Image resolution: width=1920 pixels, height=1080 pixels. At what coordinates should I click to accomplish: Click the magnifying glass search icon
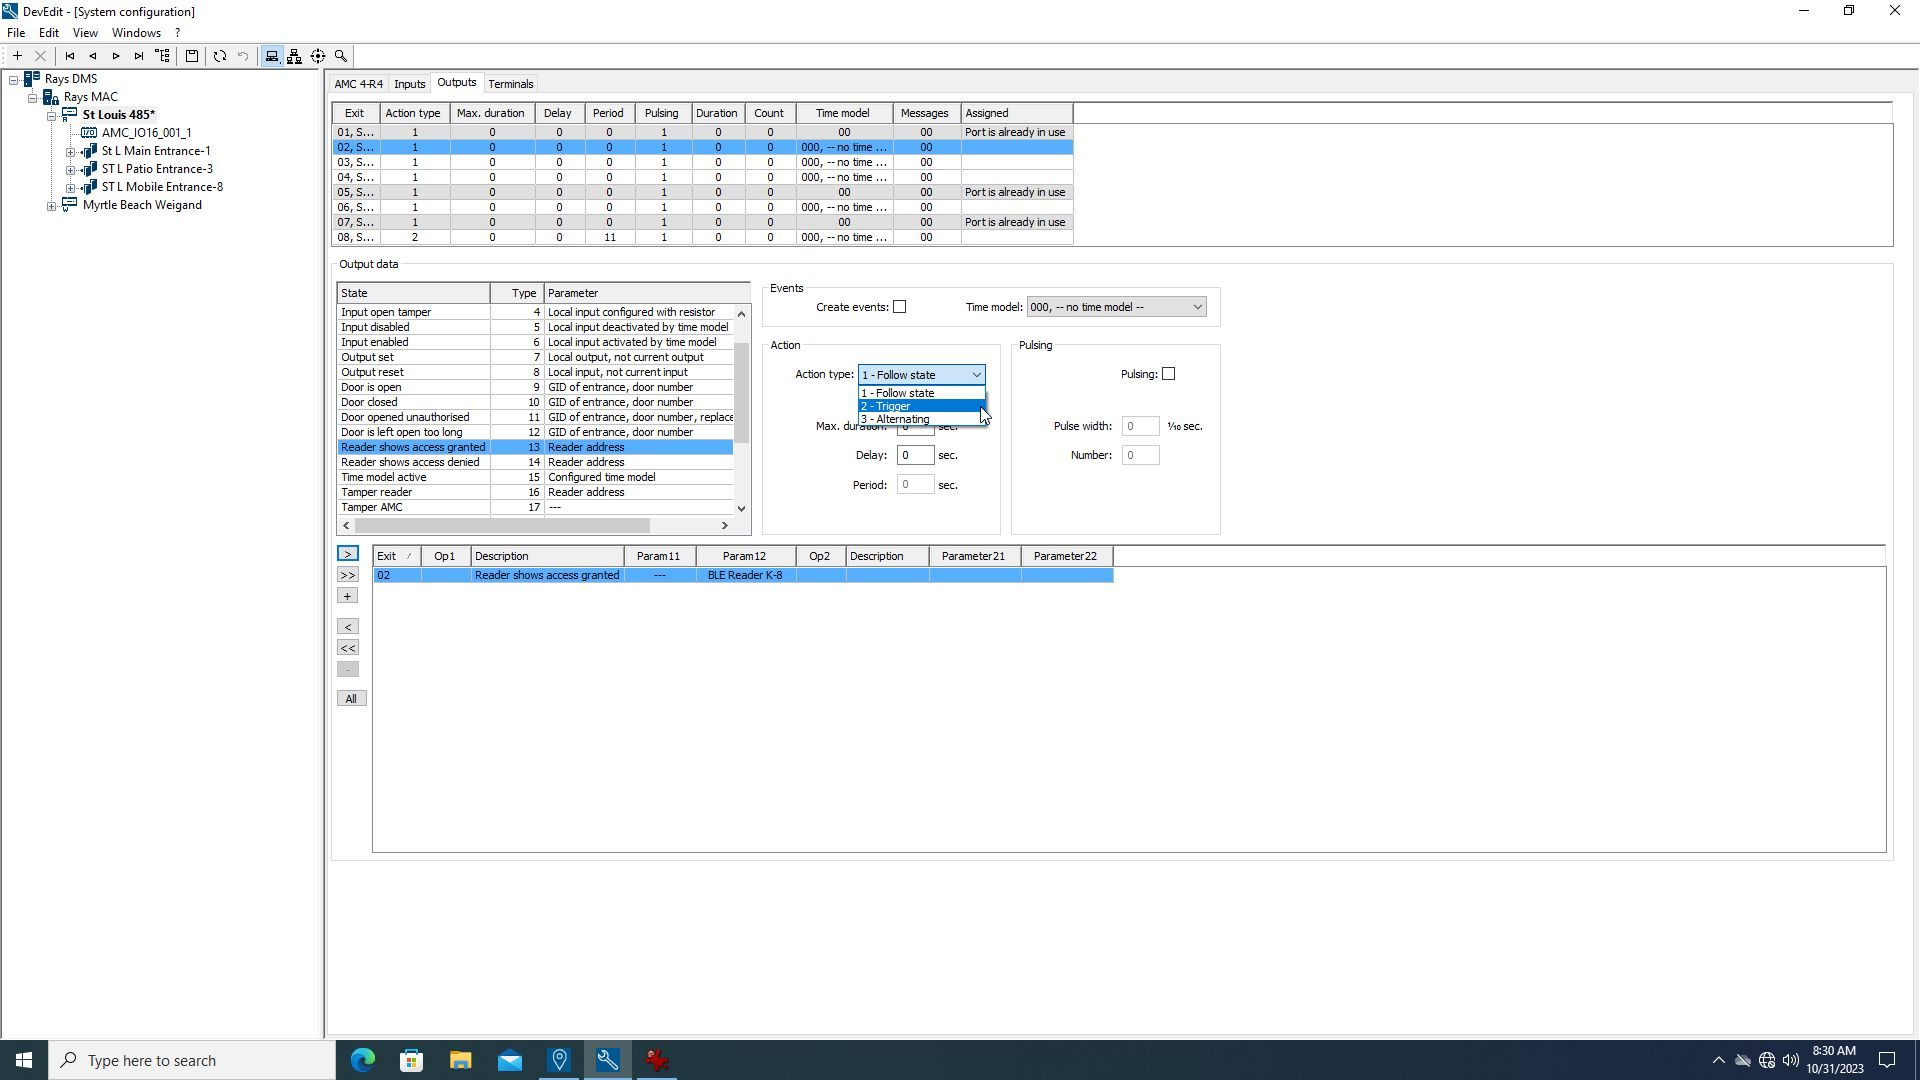341,56
